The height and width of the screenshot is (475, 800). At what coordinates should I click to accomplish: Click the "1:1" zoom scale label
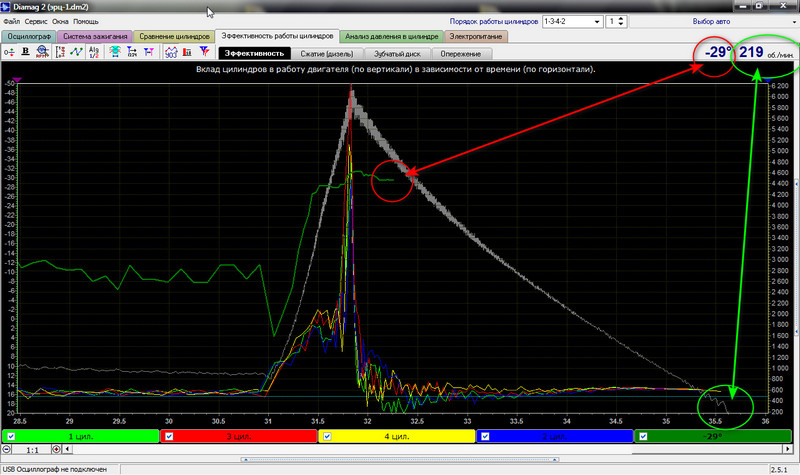tap(33, 450)
